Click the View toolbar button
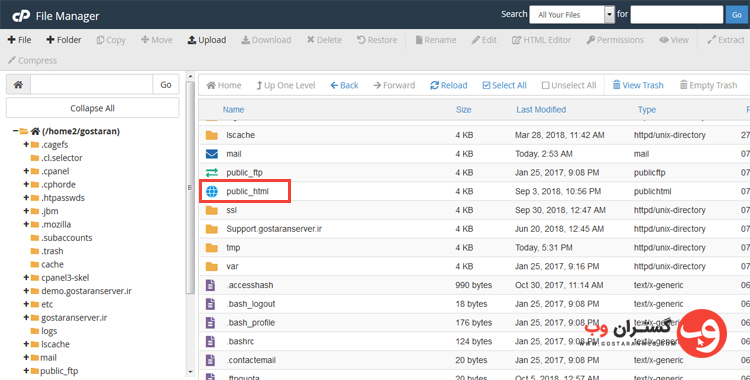This screenshot has width=750, height=380. (x=674, y=40)
